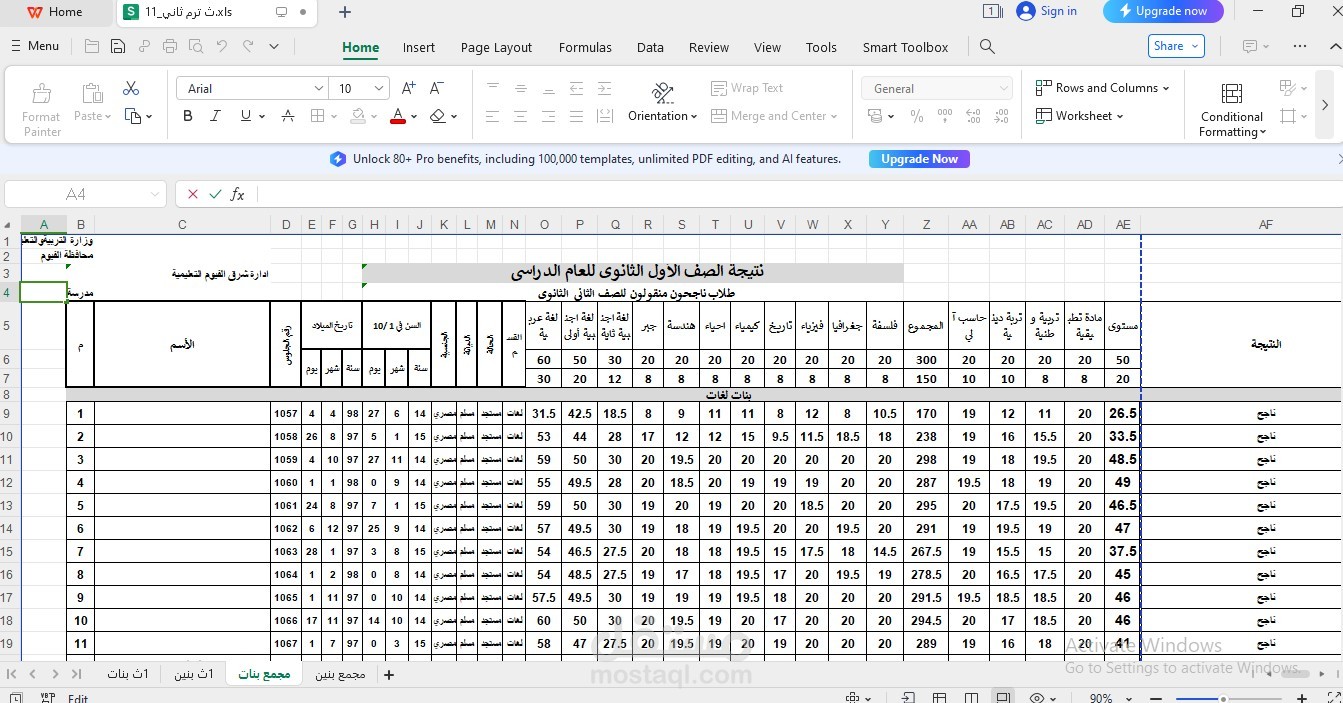
Task: Open the font size 10 dropdown
Action: [x=379, y=88]
